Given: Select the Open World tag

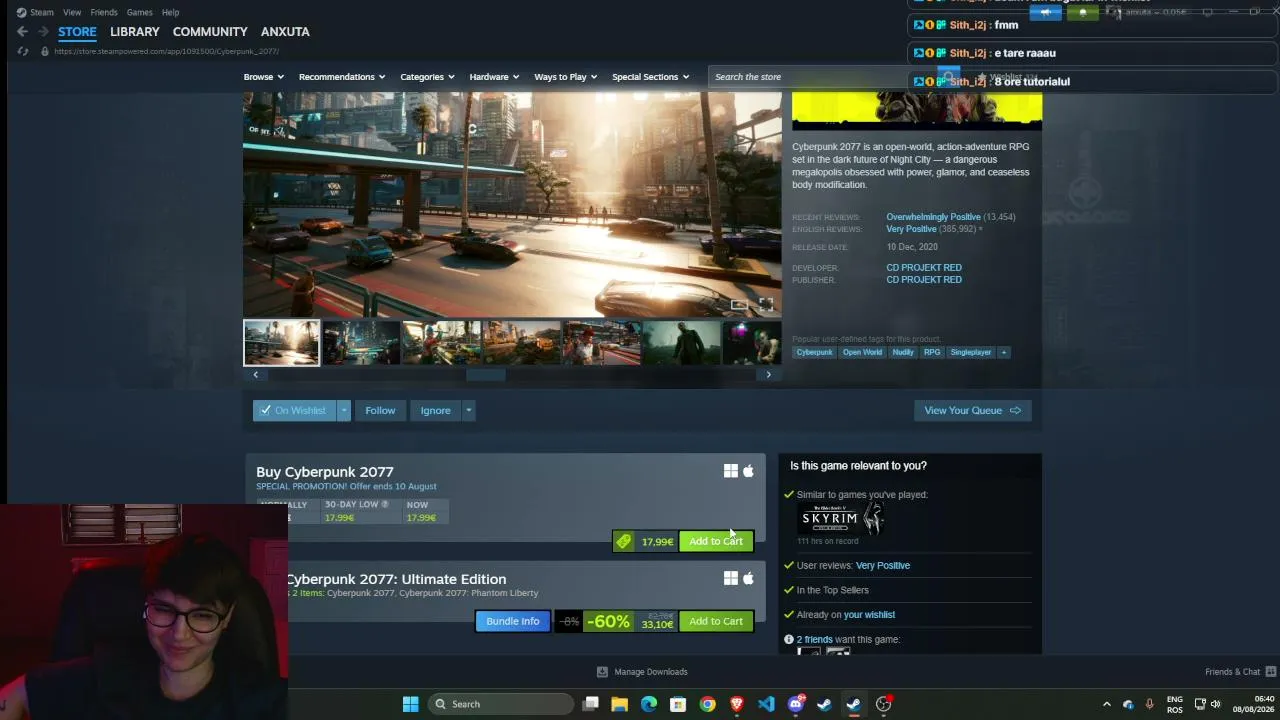Looking at the screenshot, I should [x=862, y=352].
